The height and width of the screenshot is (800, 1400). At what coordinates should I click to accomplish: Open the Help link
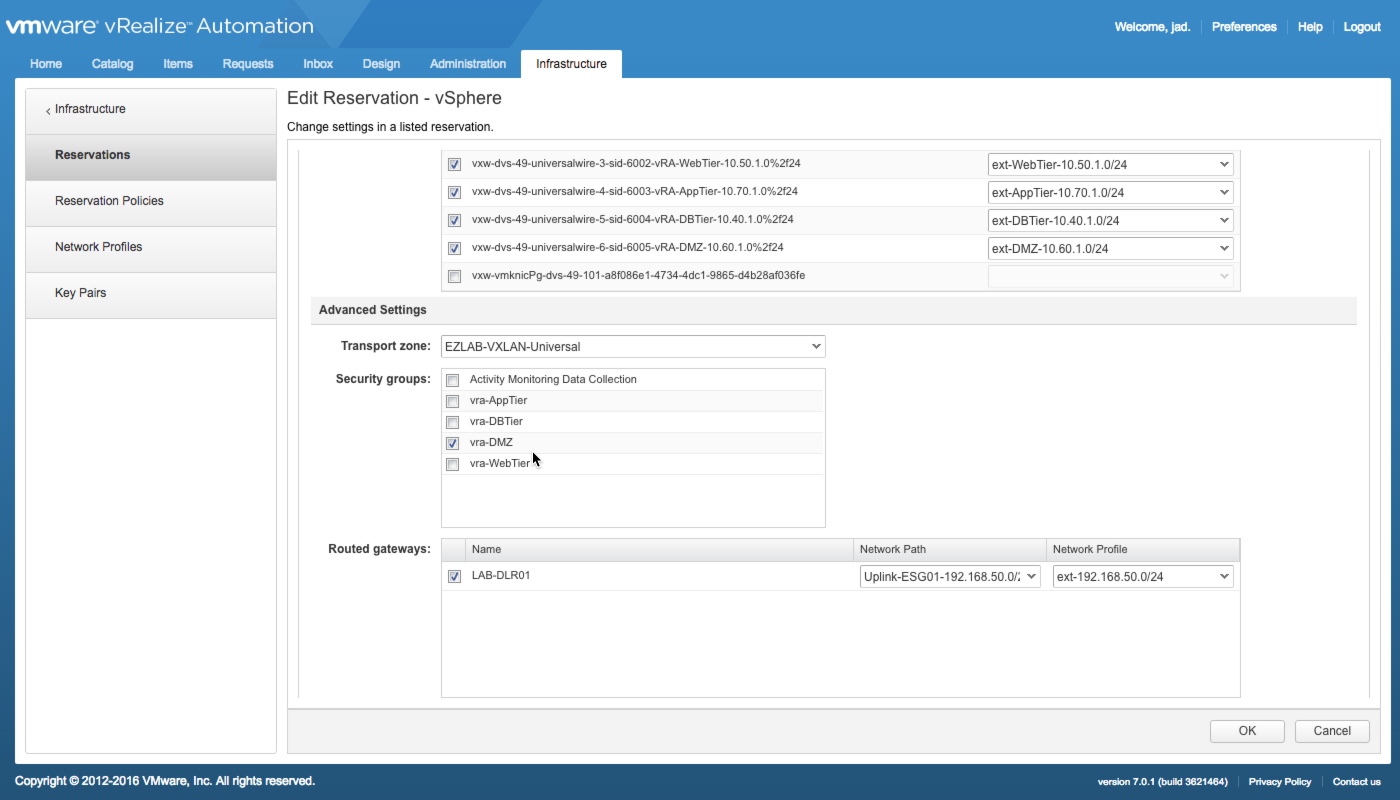pos(1310,27)
